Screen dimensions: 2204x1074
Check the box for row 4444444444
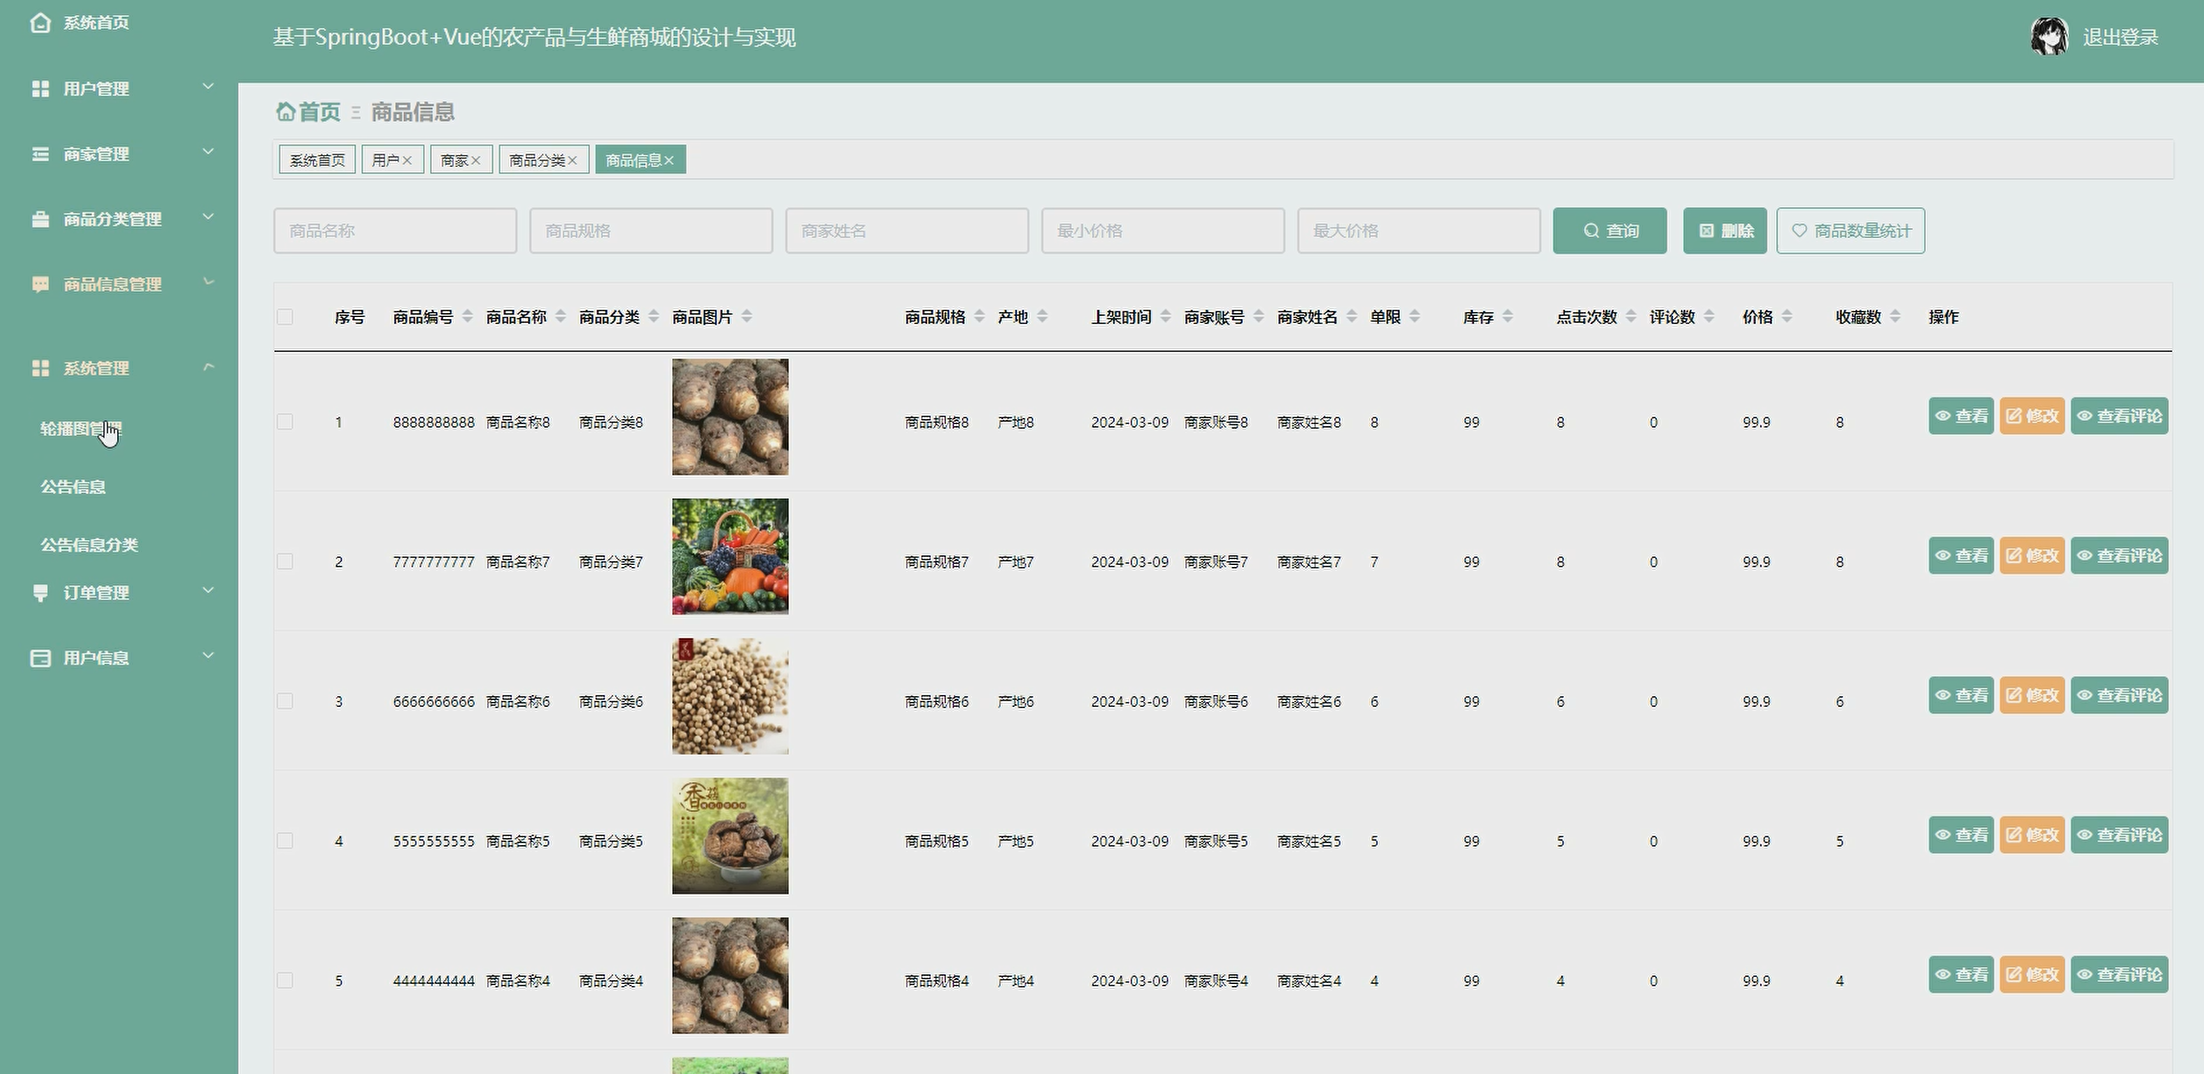(x=285, y=981)
